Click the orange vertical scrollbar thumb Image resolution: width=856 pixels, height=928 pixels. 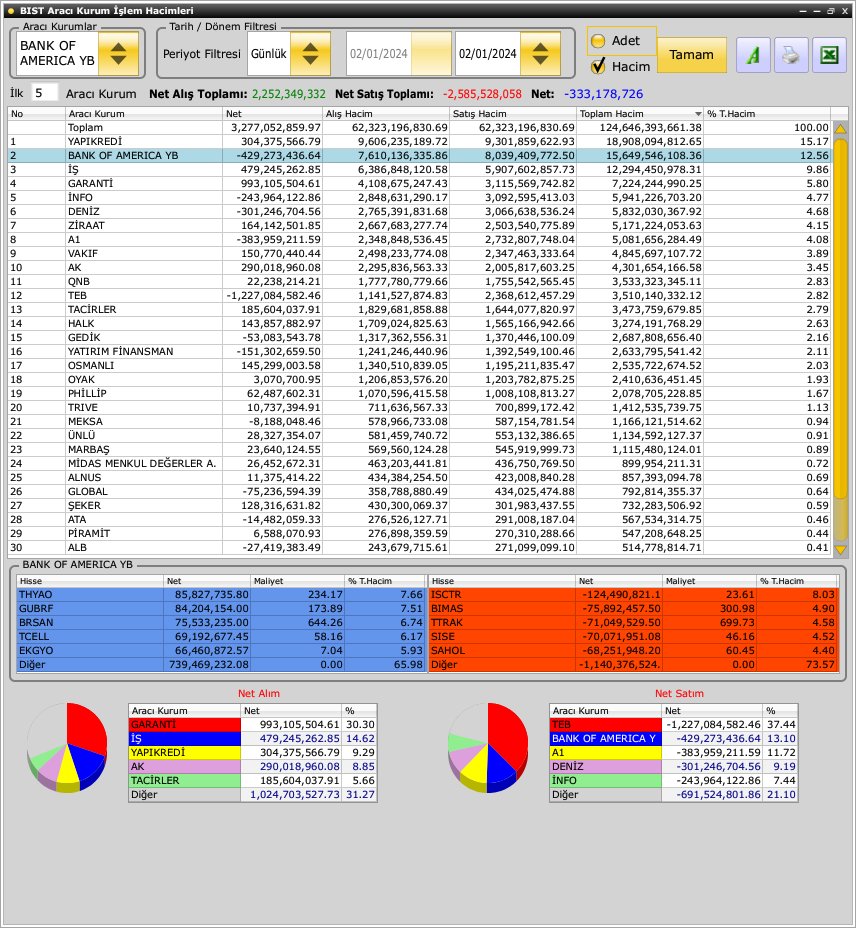(x=840, y=318)
